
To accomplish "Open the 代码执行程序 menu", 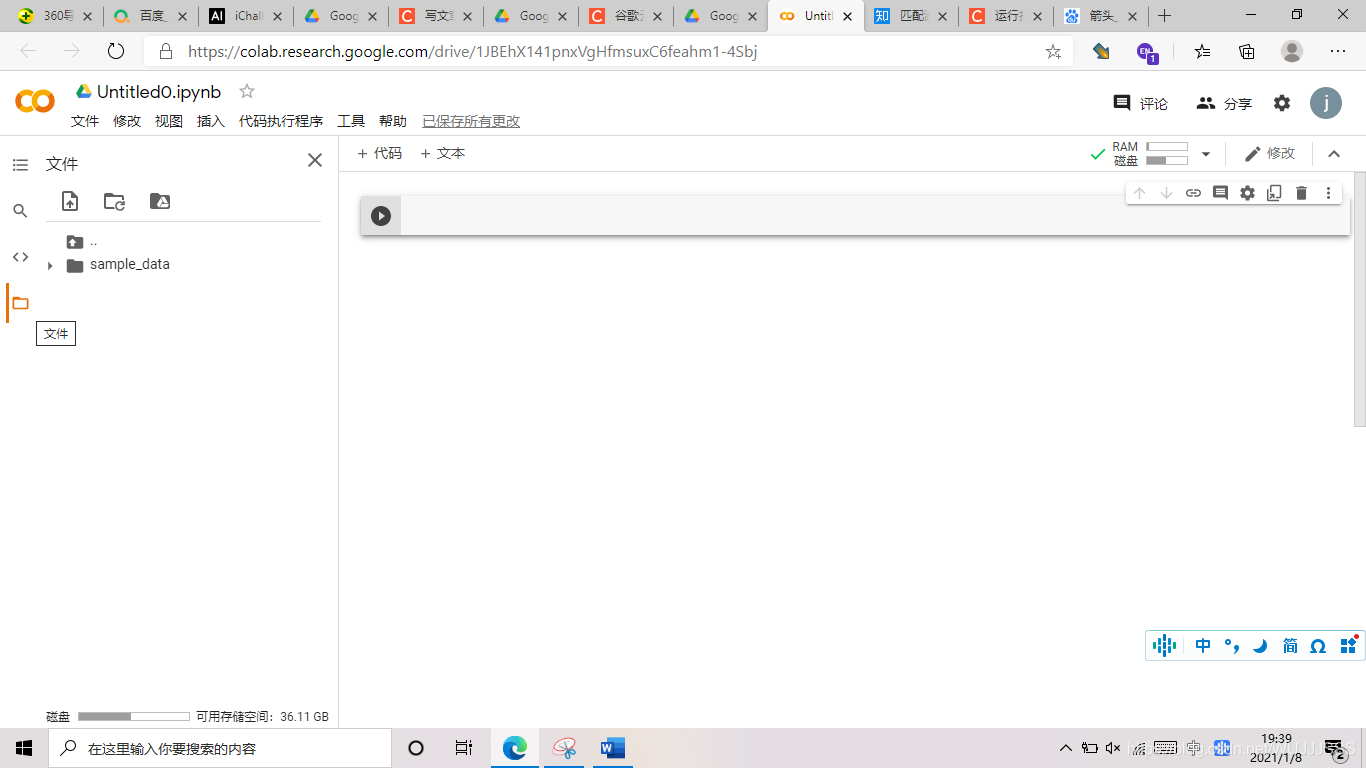I will coord(281,121).
